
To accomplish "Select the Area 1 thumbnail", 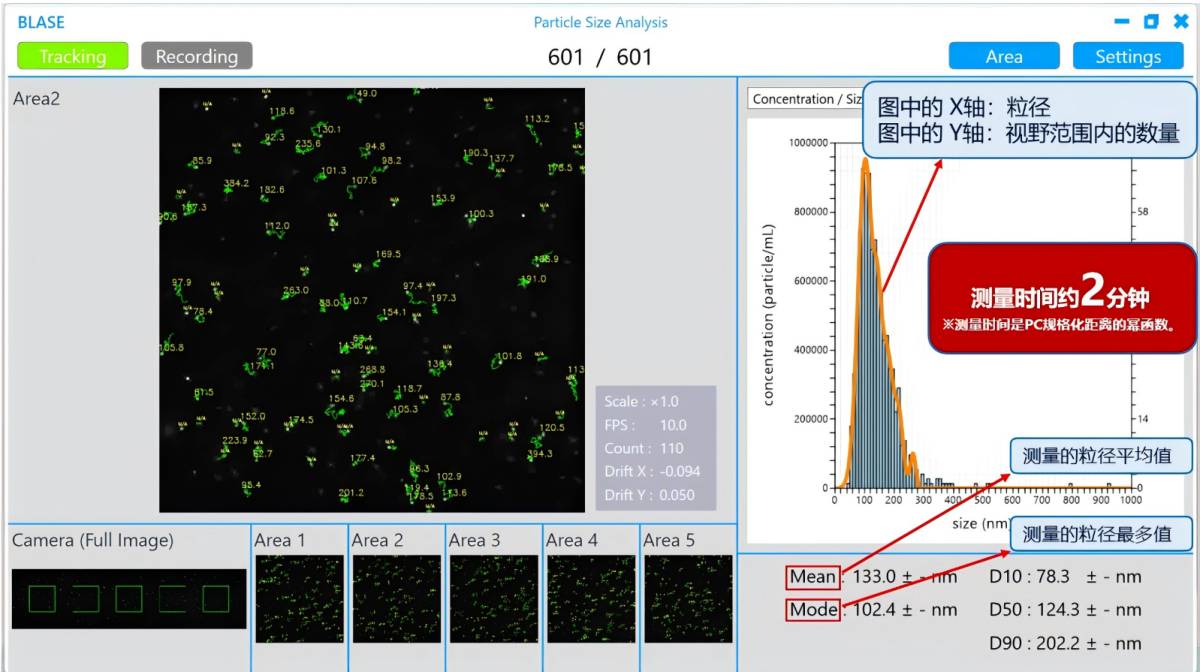I will pos(300,598).
